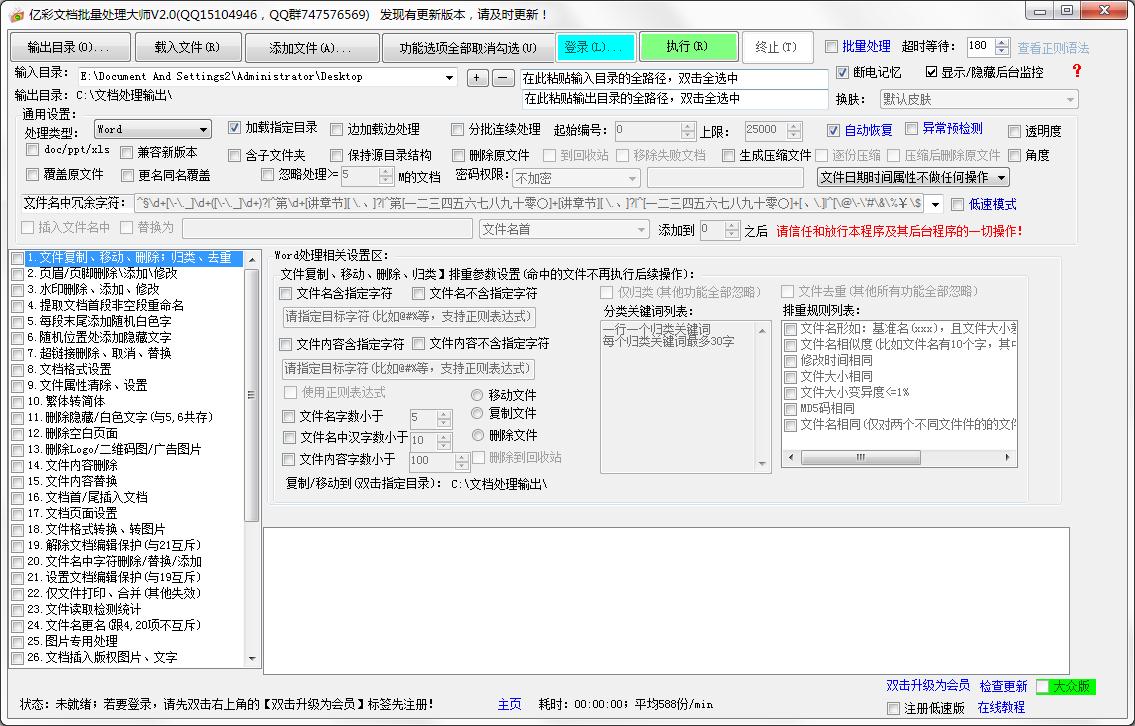Viewport: 1135px width, 726px height.
Task: Toggle the 批量处理 checkbox
Action: coord(832,47)
